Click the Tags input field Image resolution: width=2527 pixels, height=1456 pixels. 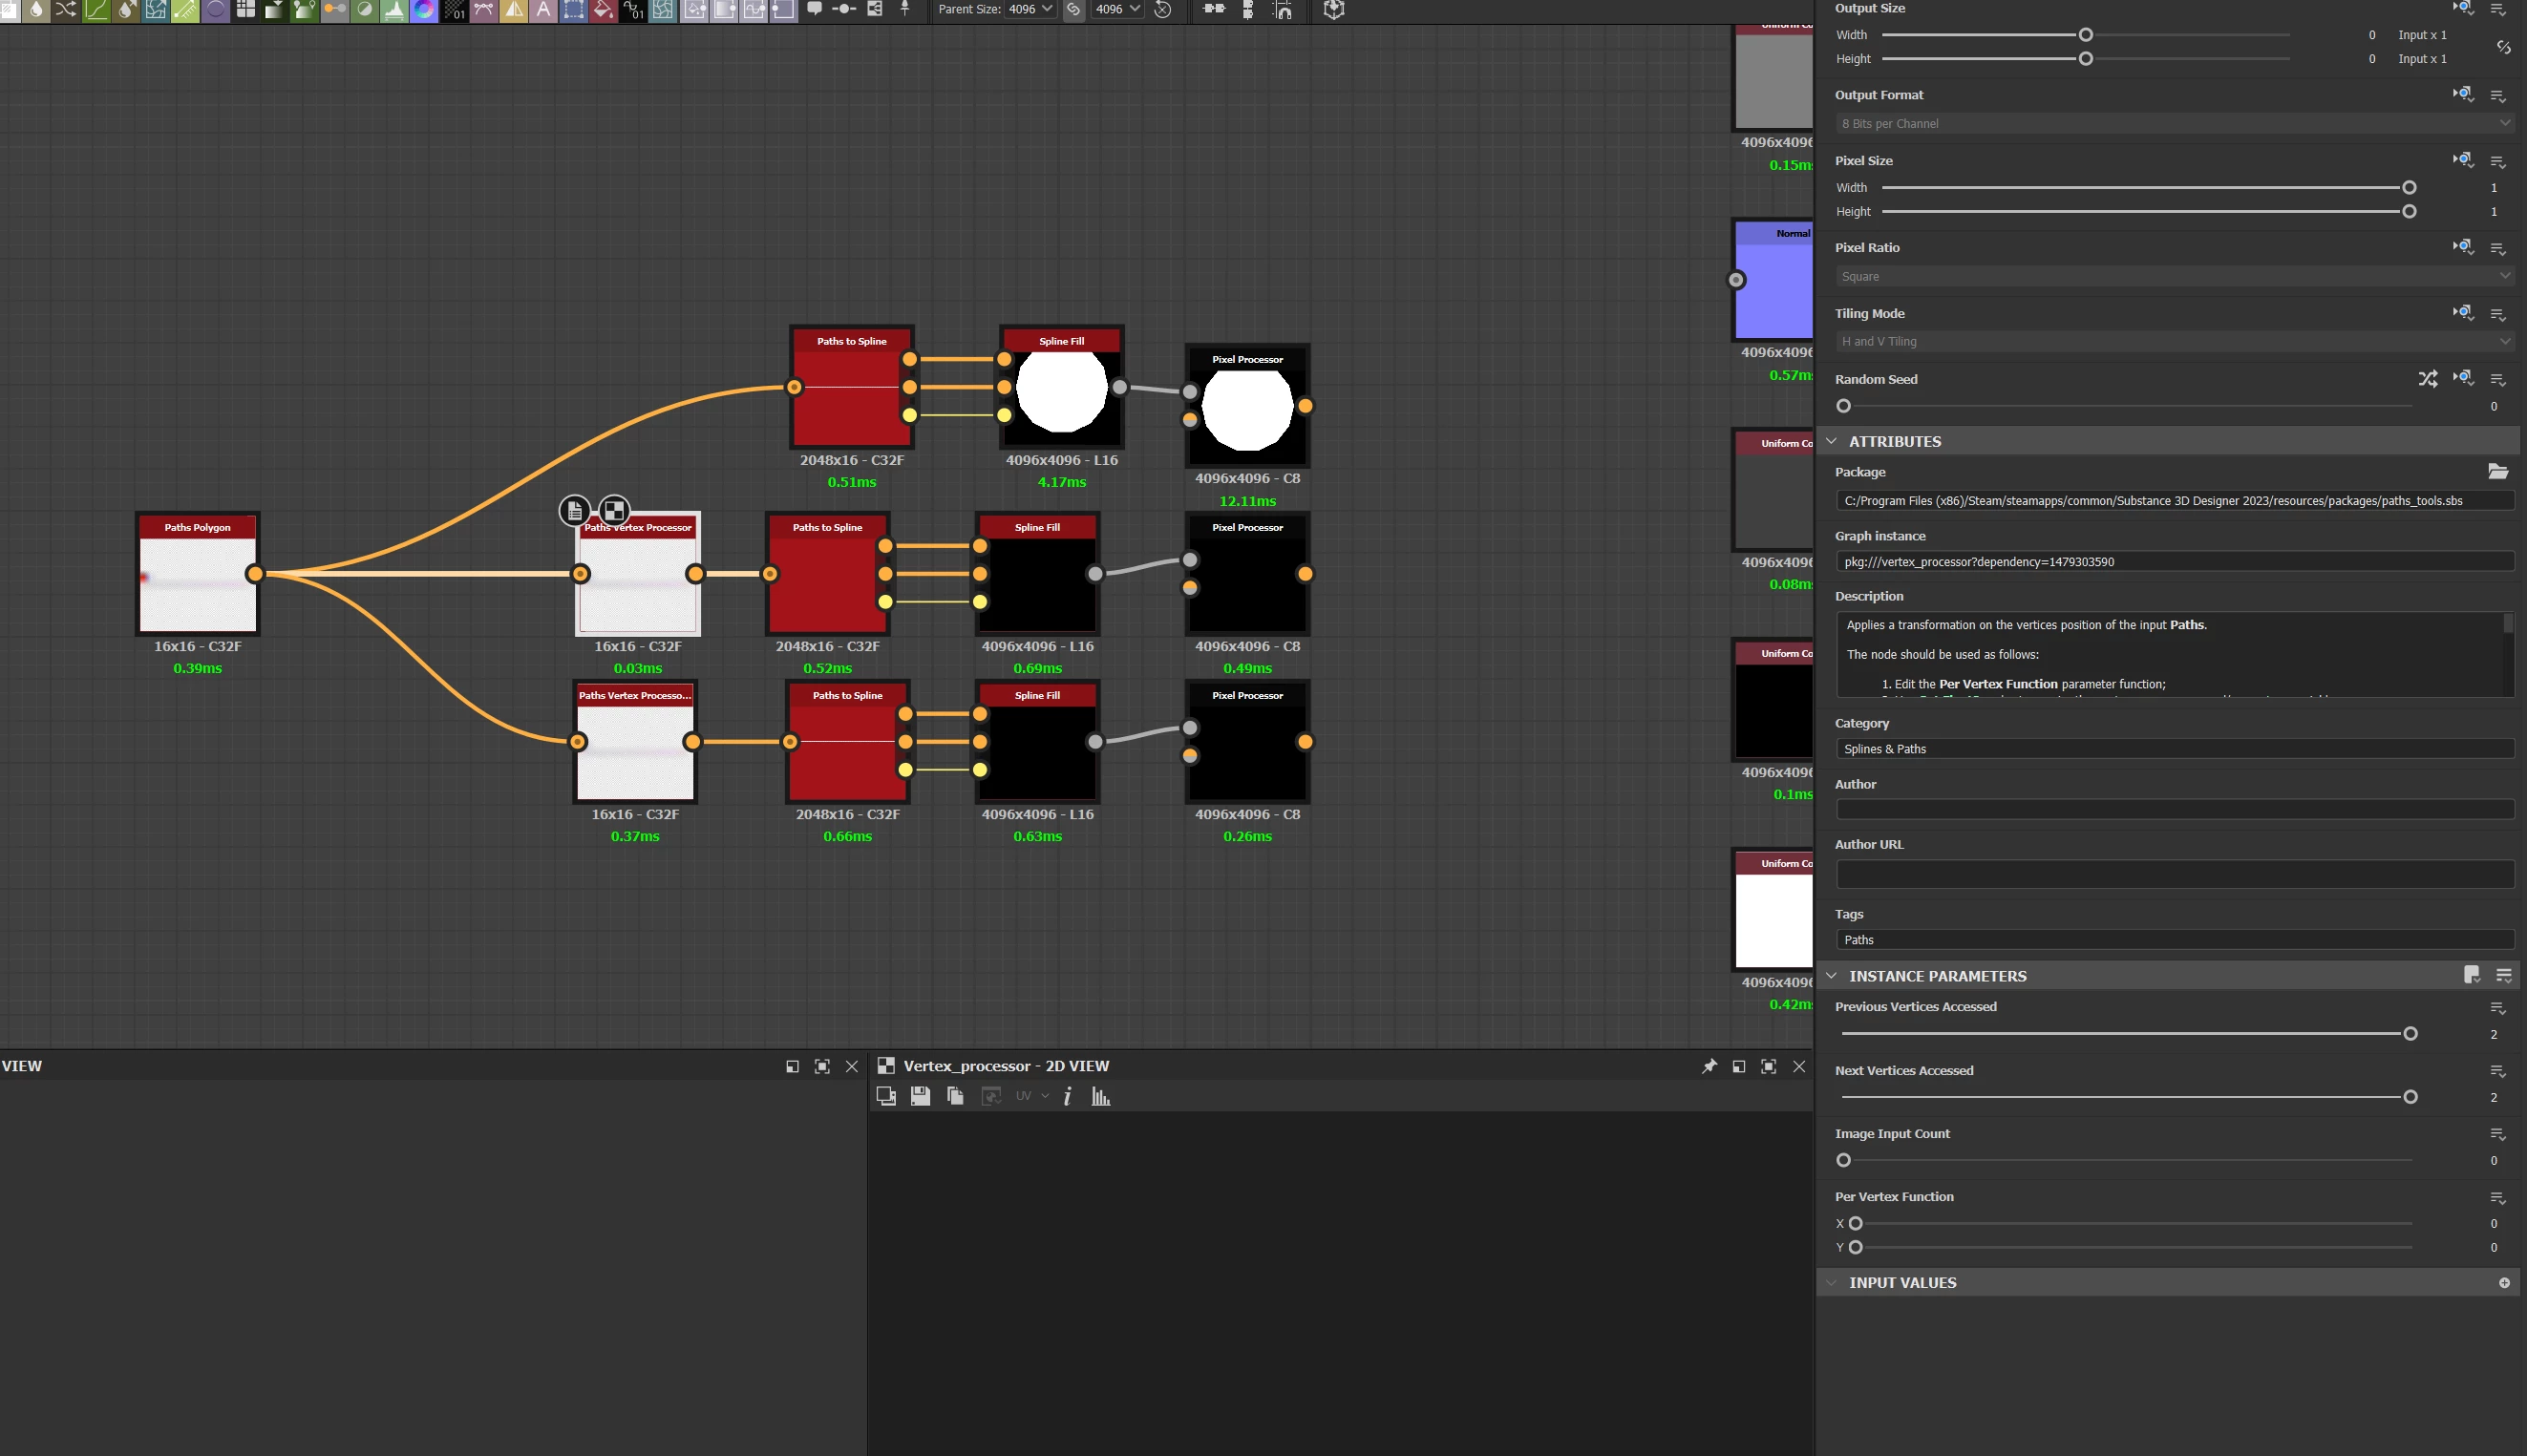pos(2174,940)
